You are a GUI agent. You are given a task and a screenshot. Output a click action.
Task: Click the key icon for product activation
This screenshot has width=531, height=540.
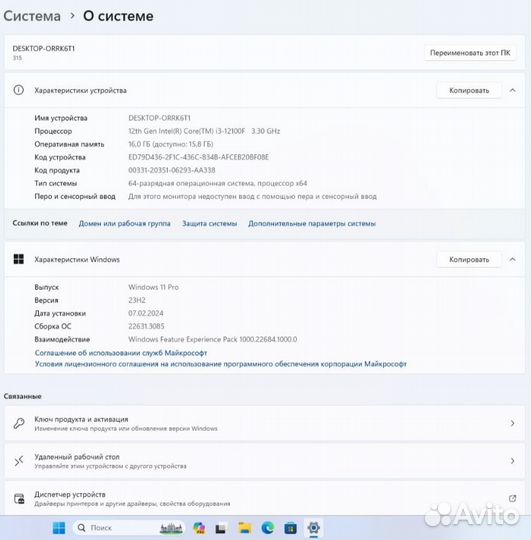pyautogui.click(x=19, y=423)
